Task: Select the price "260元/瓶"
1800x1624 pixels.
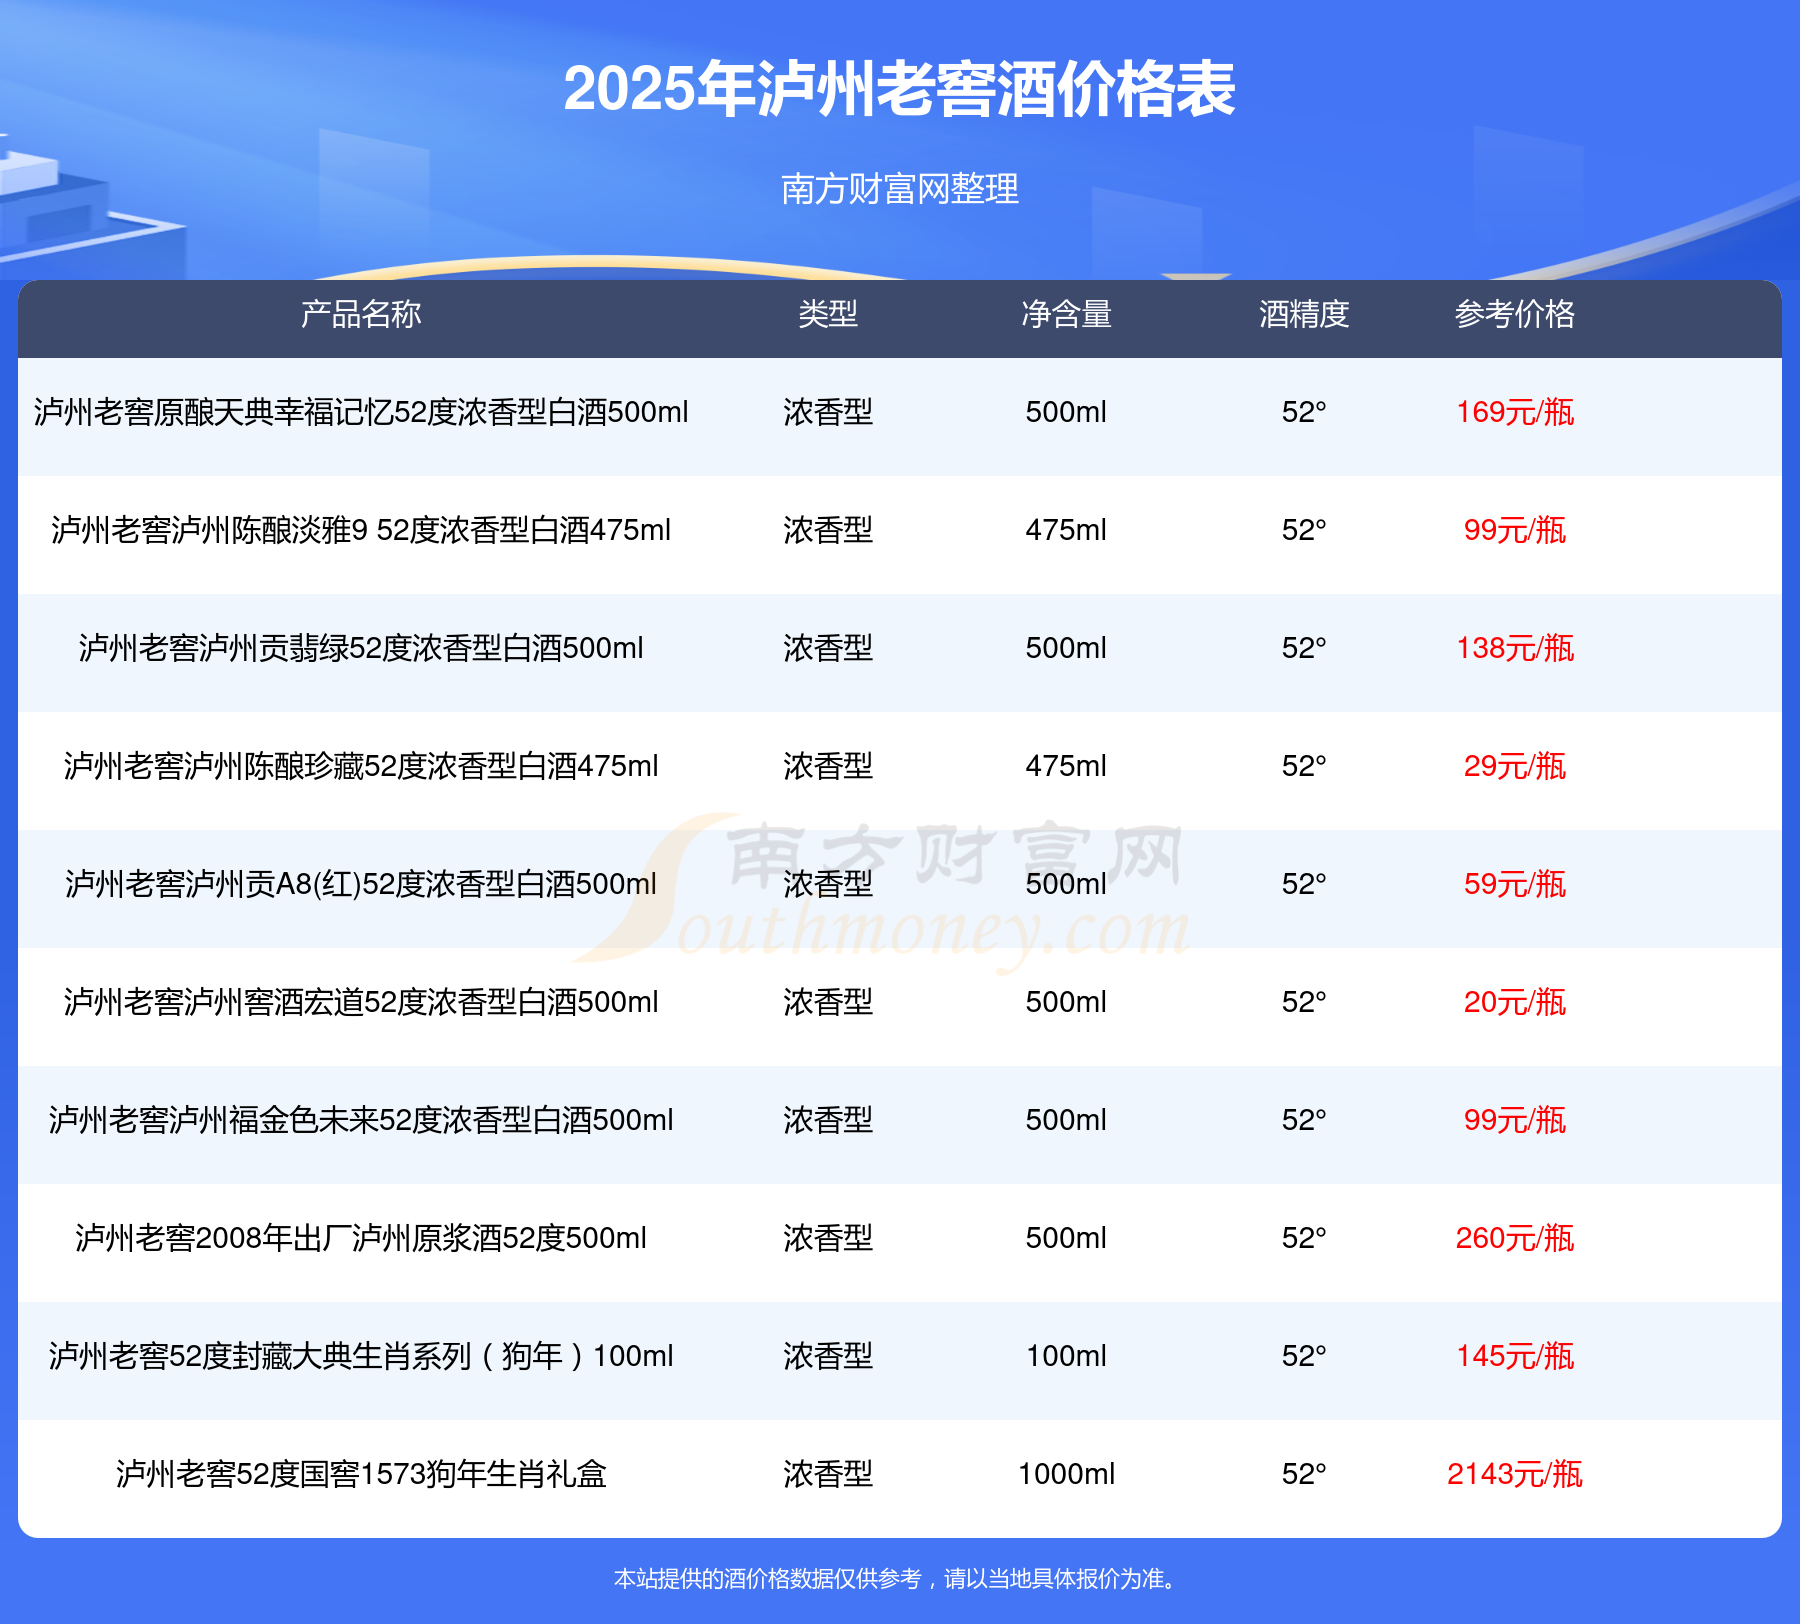Action: (x=1515, y=1238)
